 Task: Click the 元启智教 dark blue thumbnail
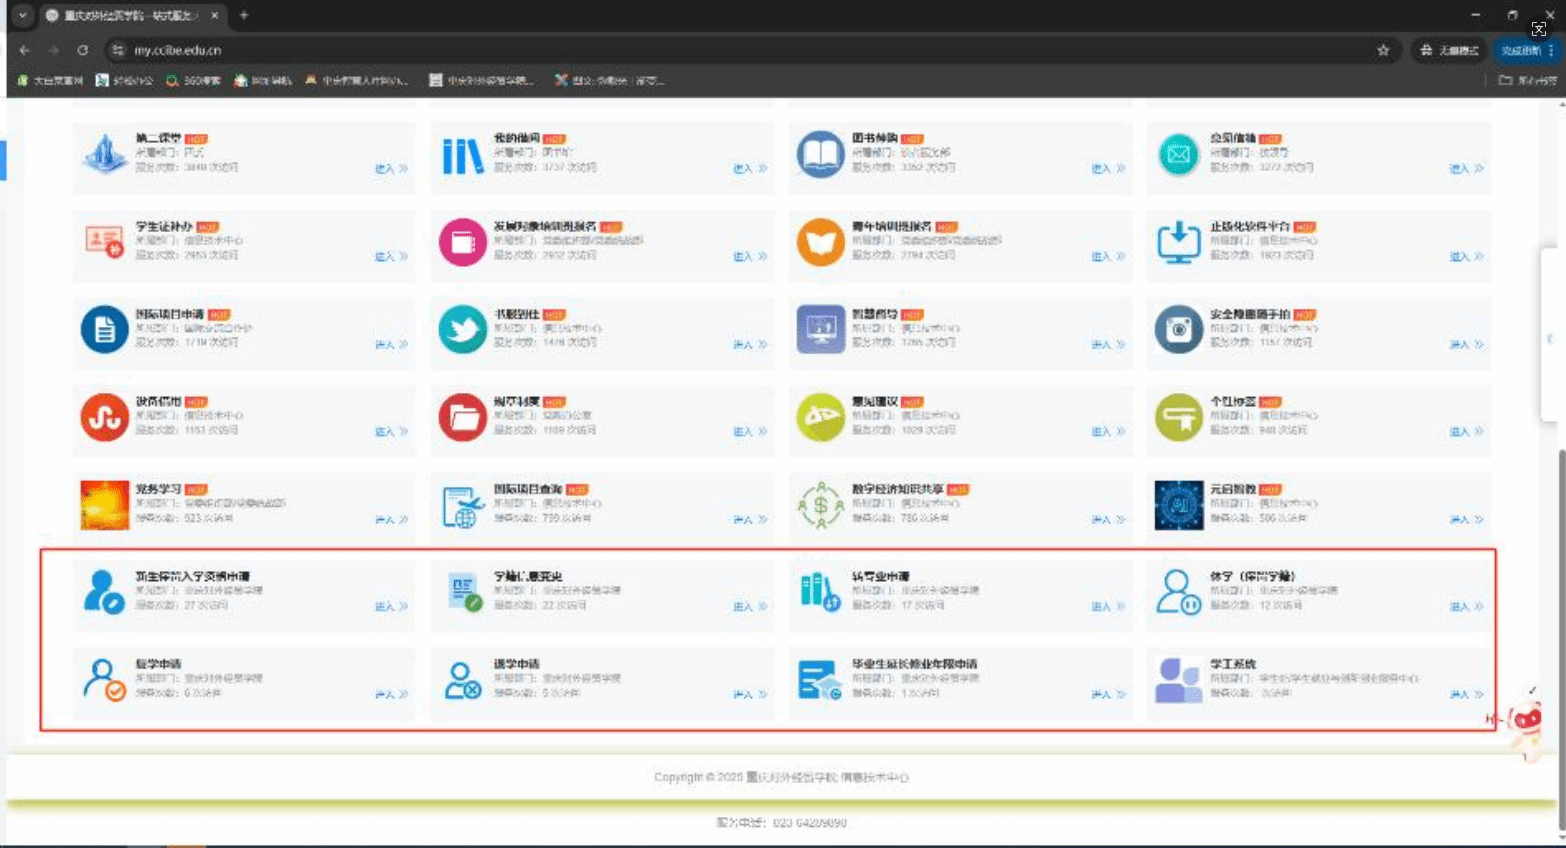point(1178,505)
